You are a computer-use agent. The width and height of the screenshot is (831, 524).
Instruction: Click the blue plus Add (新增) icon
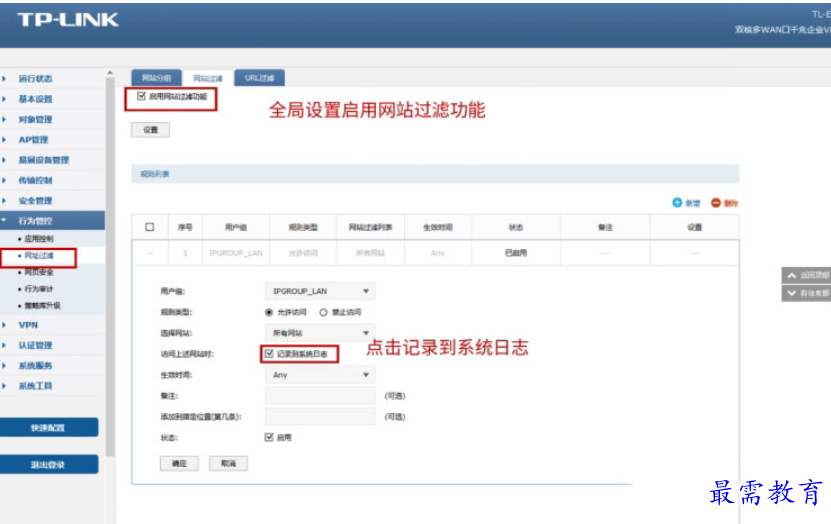pos(677,202)
